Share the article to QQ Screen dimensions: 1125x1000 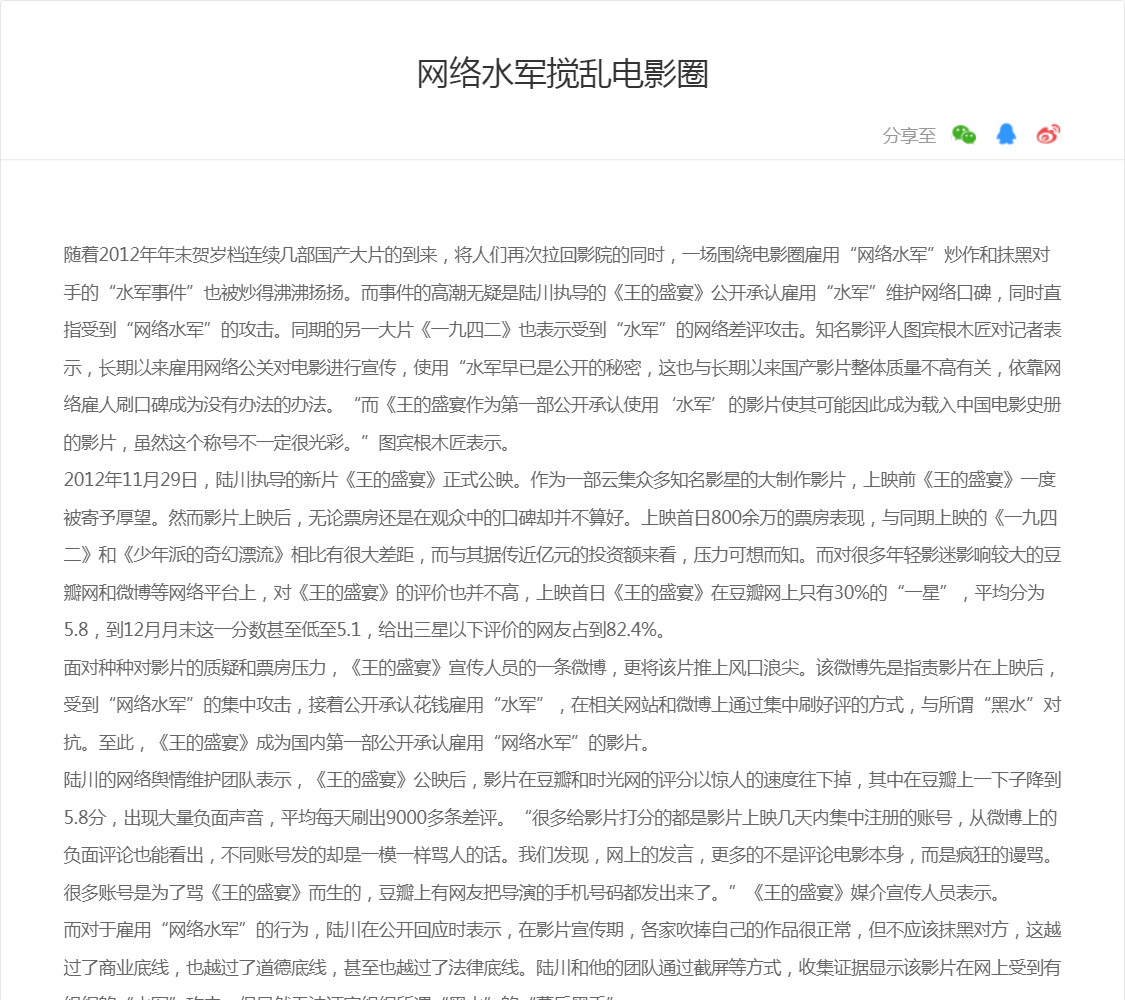coord(1006,135)
